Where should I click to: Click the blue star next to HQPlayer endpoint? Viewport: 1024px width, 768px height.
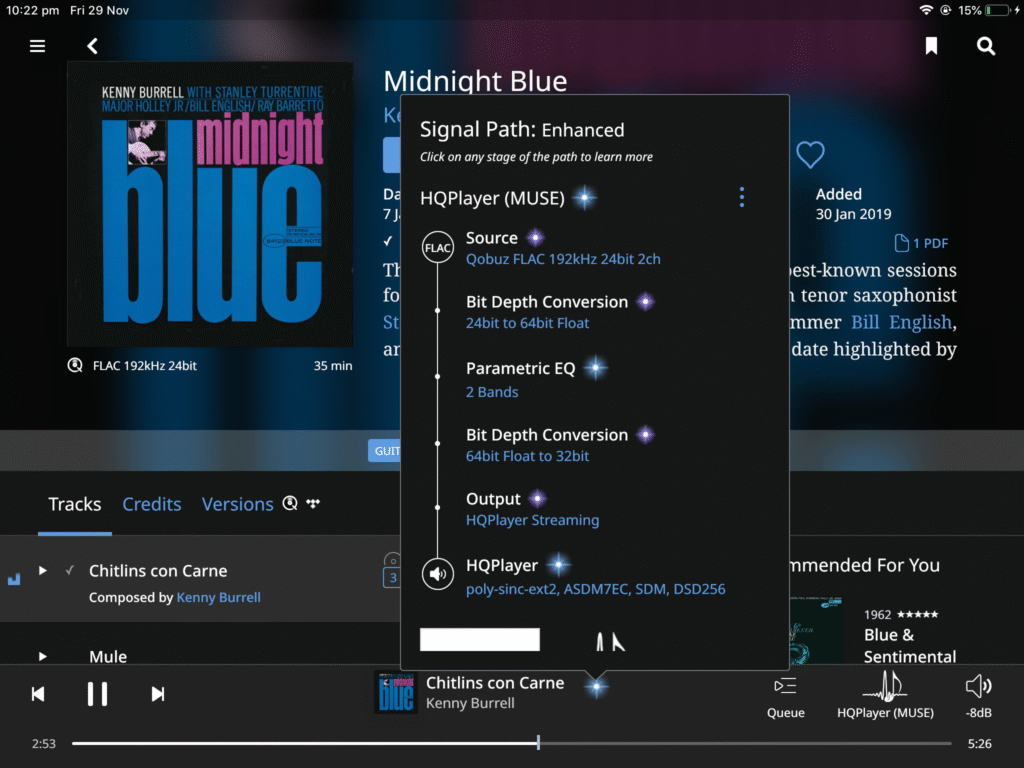pos(558,565)
